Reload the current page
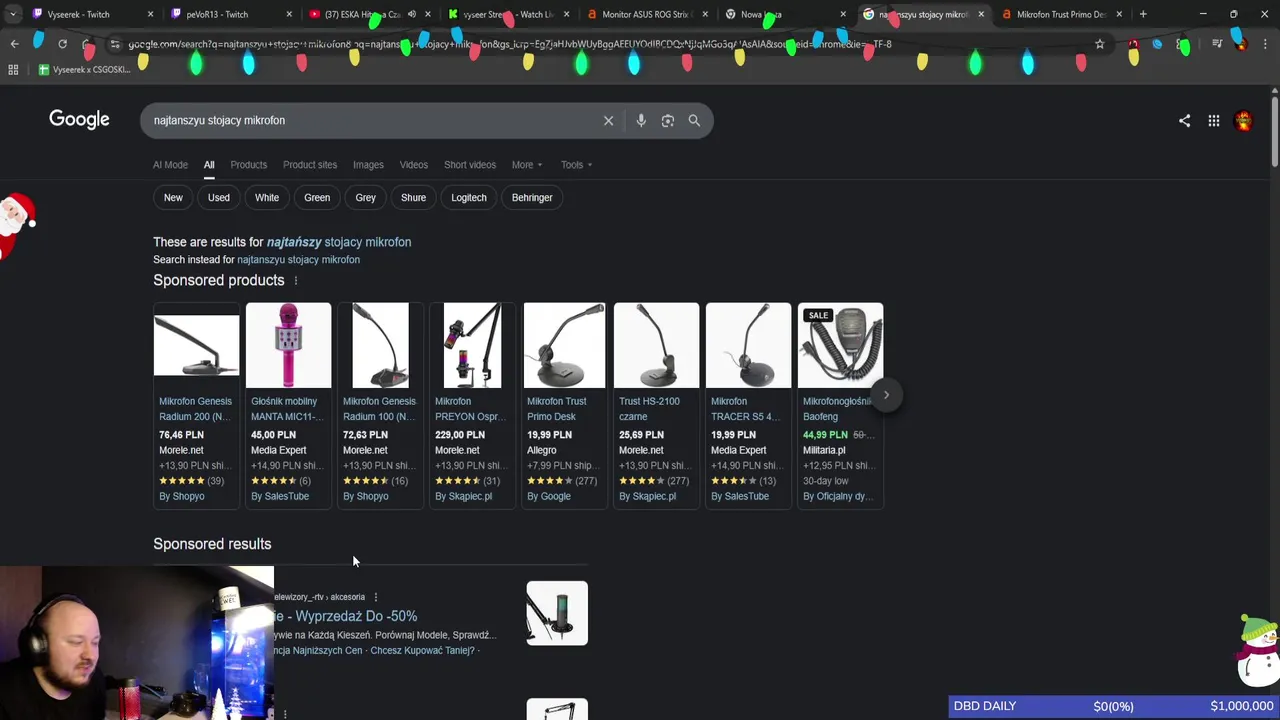Image resolution: width=1280 pixels, height=720 pixels. pos(62,44)
